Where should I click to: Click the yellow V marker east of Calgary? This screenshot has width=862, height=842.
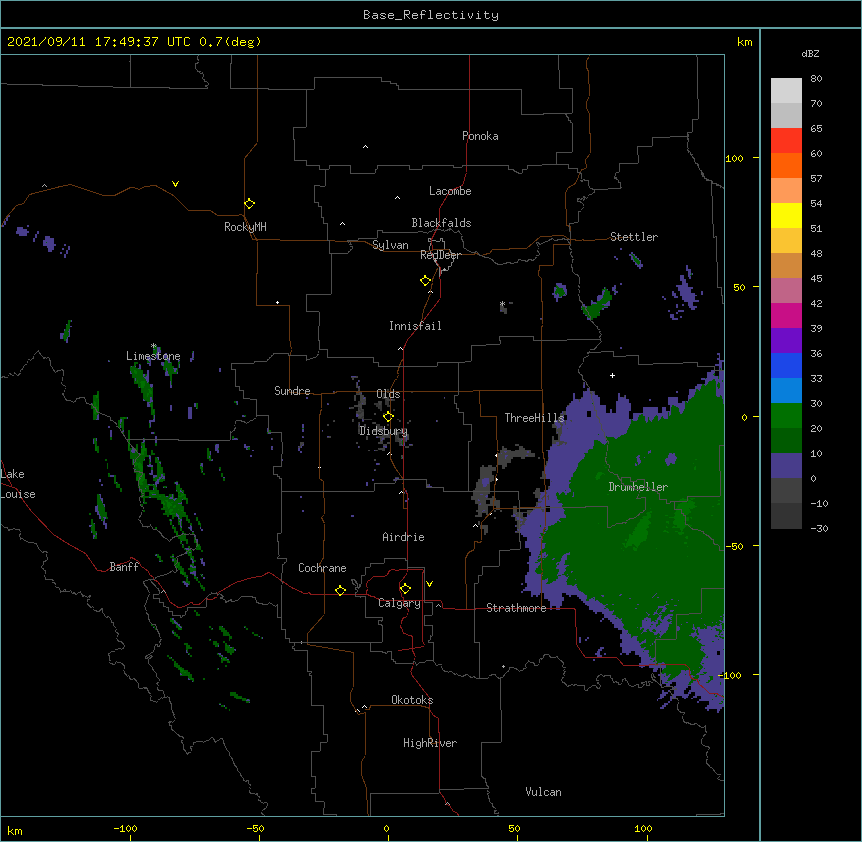click(x=429, y=584)
